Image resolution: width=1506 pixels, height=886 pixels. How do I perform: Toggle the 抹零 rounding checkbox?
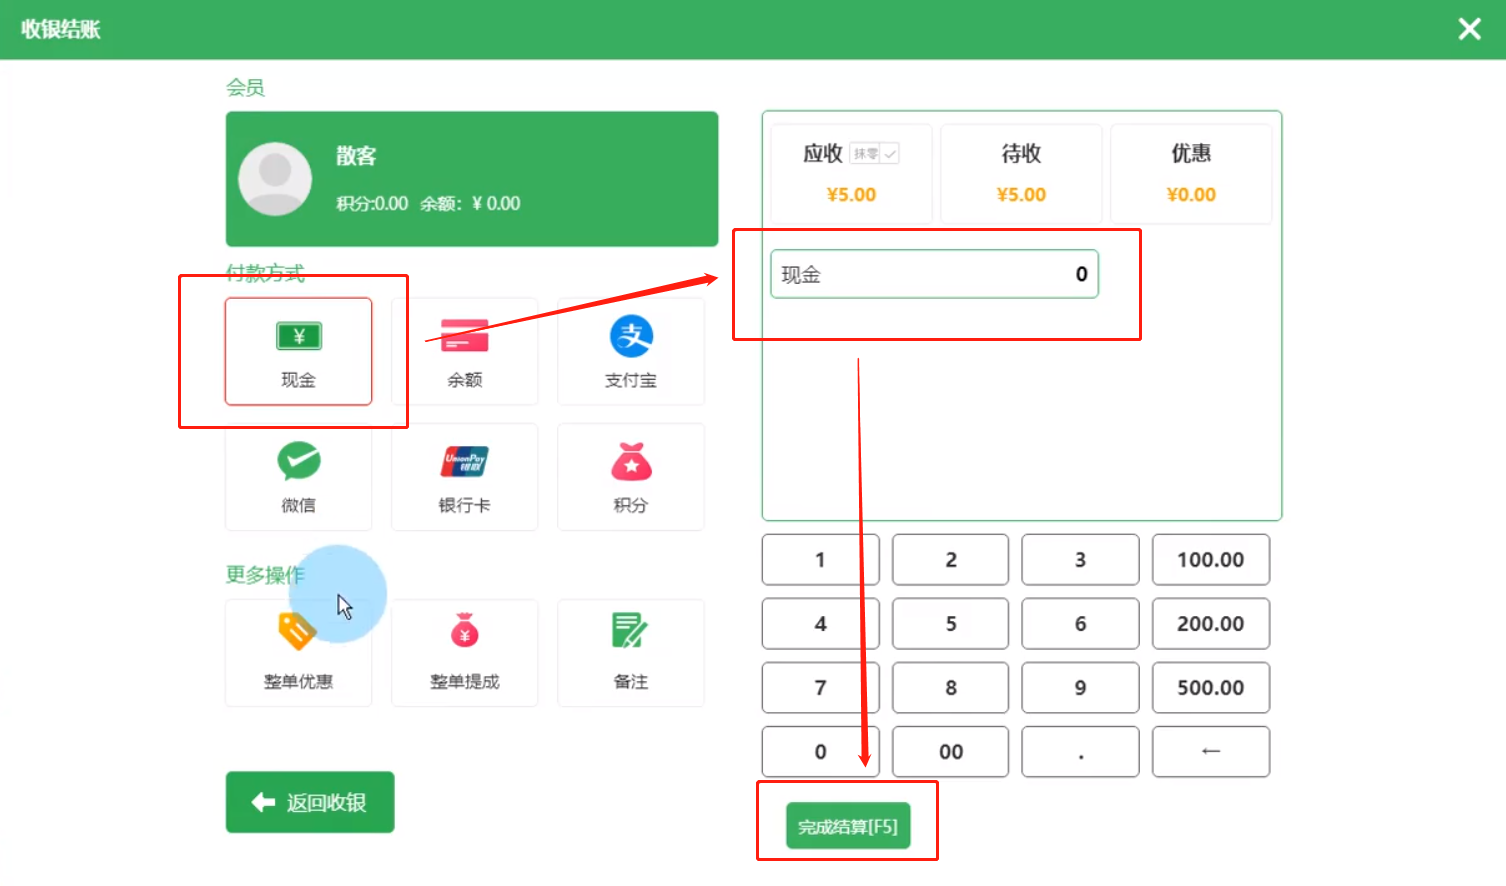pos(889,154)
